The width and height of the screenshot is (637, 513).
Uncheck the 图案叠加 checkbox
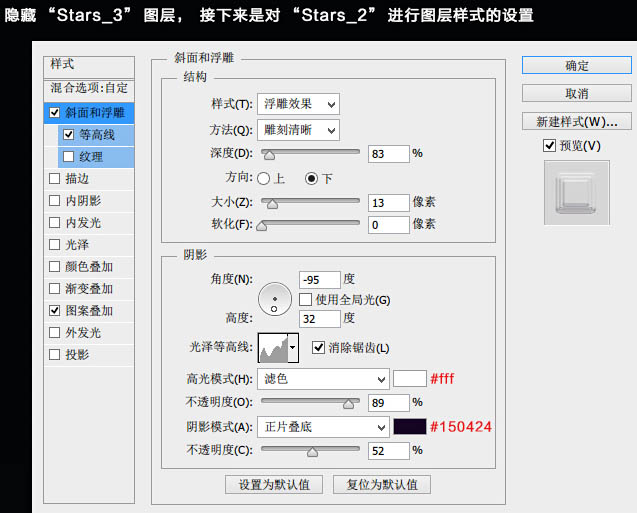point(54,311)
